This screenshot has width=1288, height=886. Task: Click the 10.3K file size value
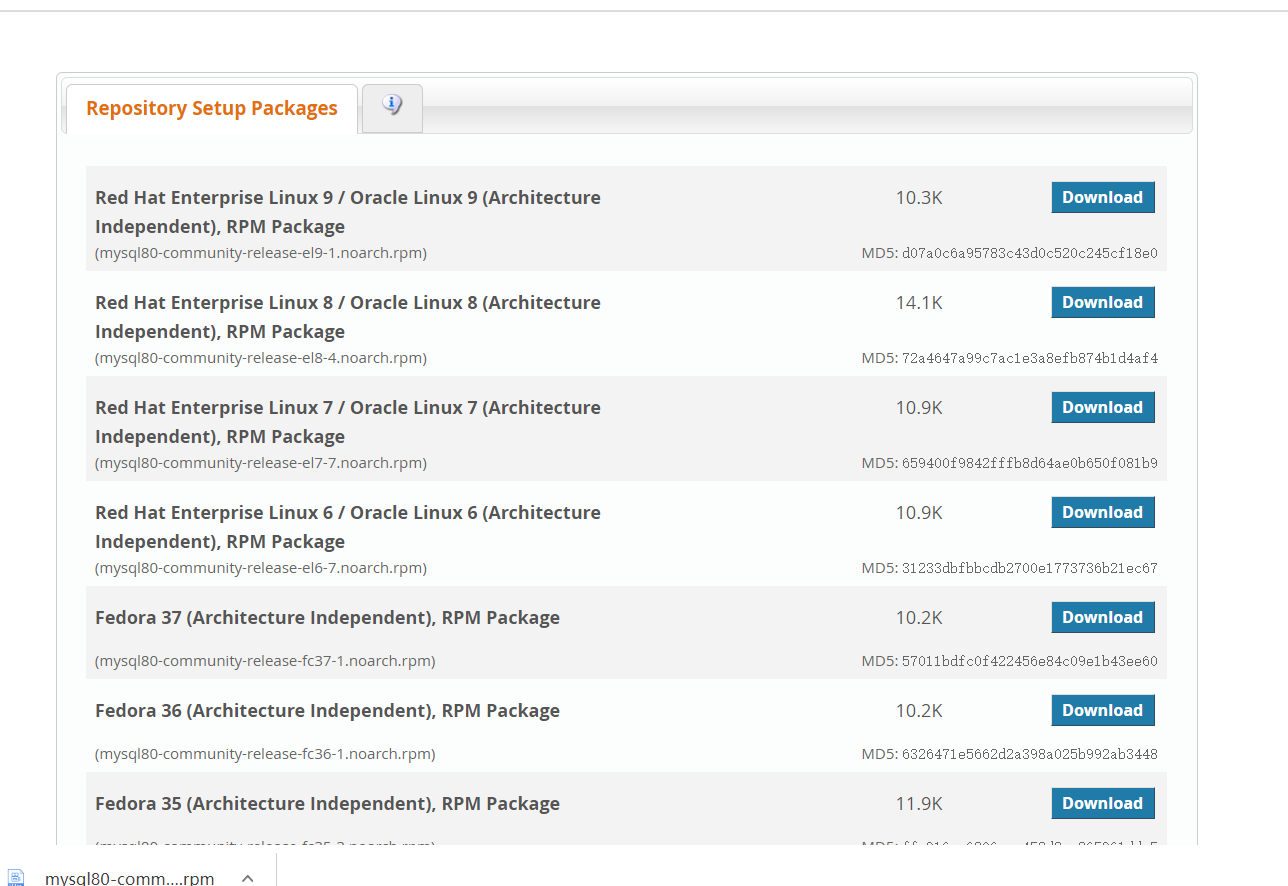[919, 198]
